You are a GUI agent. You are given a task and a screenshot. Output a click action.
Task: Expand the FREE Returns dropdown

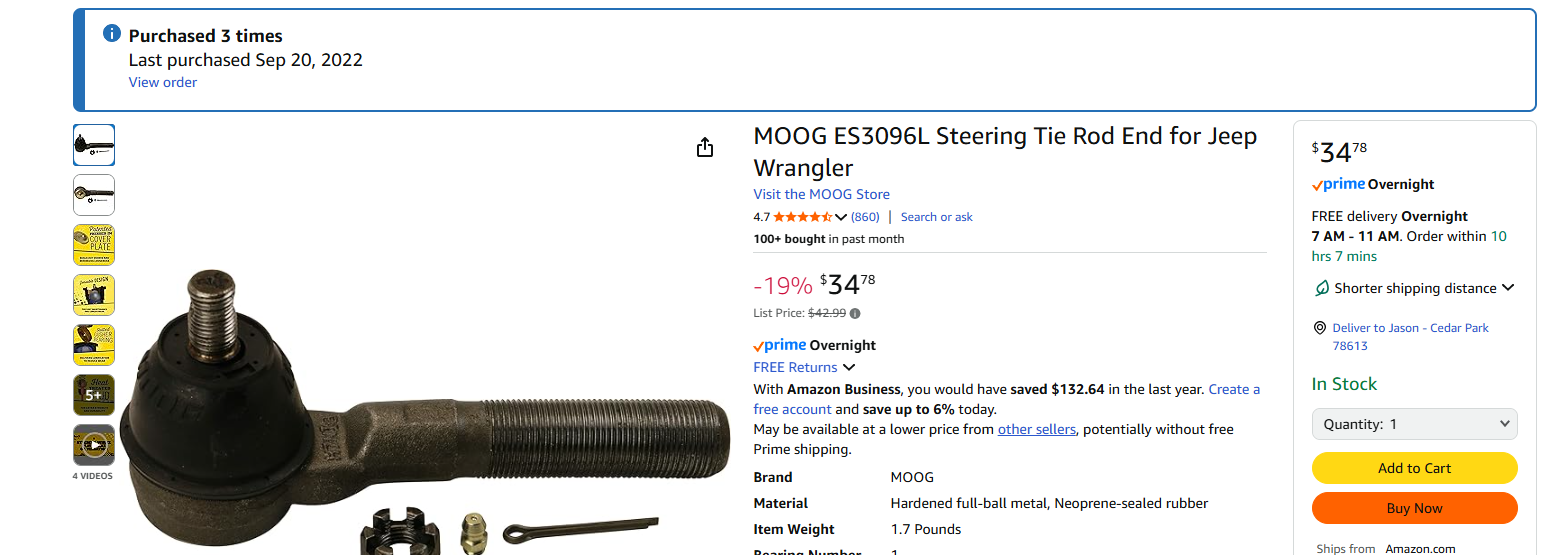click(x=849, y=367)
